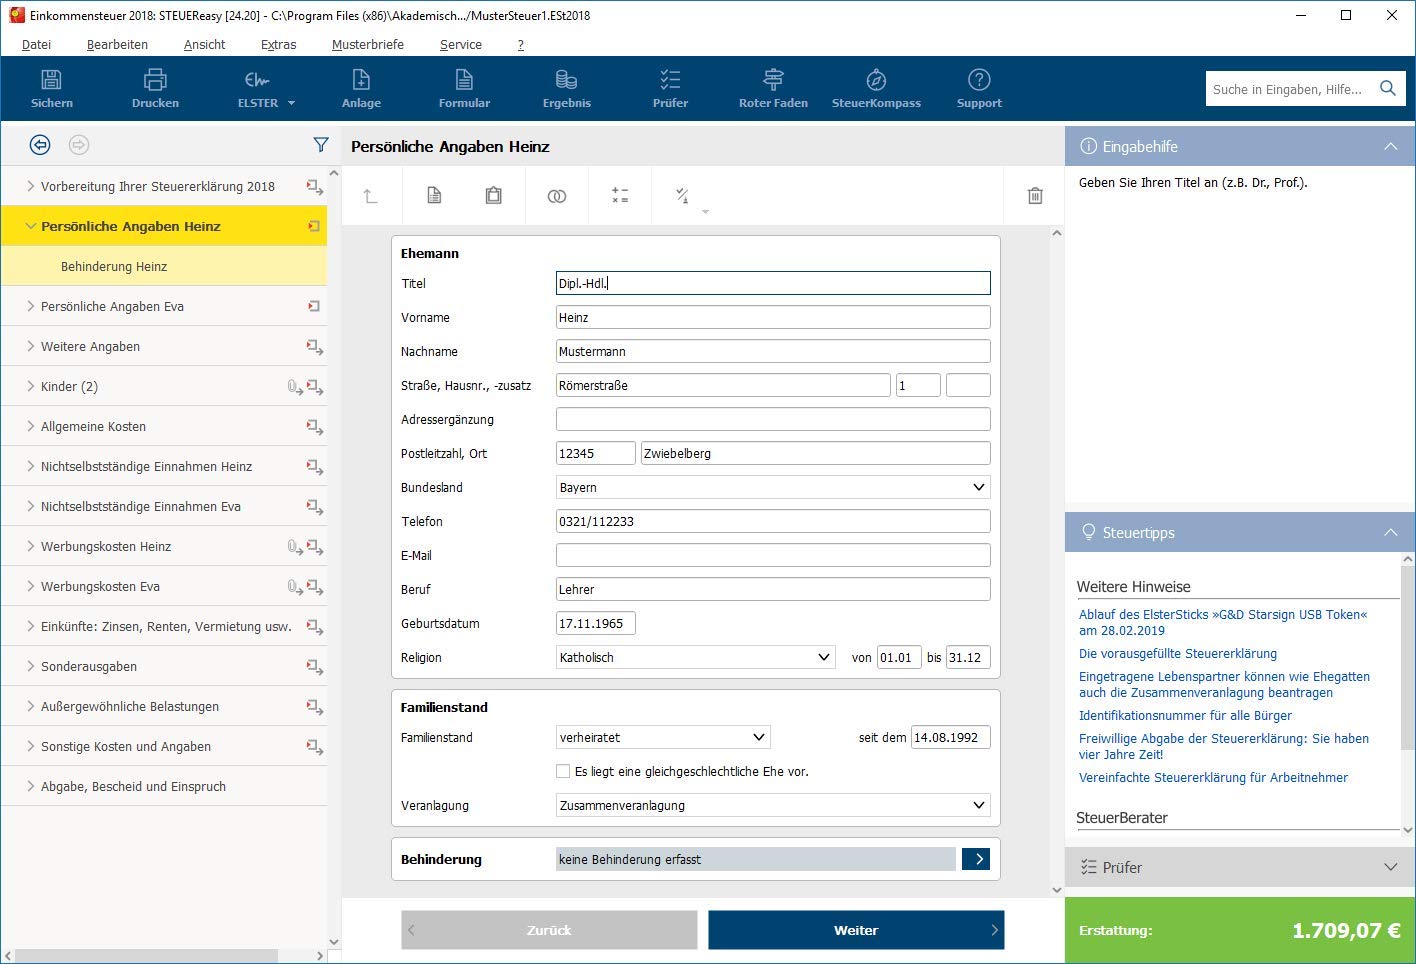Click the Geburtsdatum date field
This screenshot has height=964, width=1416.
click(x=596, y=623)
